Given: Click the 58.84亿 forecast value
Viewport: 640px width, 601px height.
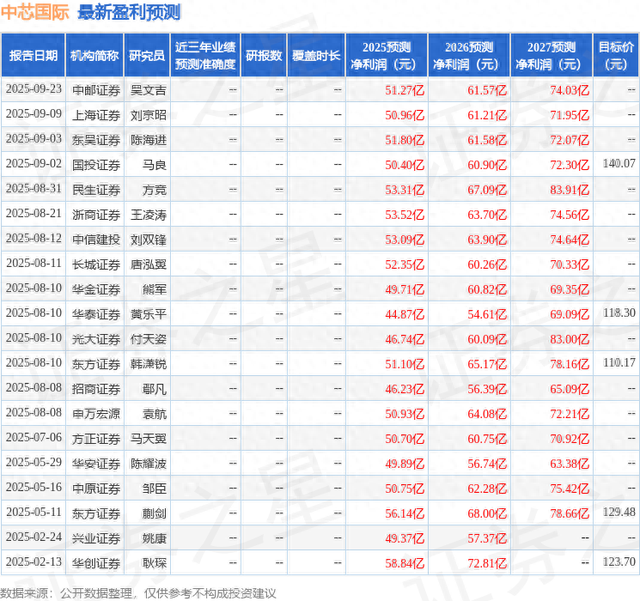Looking at the screenshot, I should coord(404,563).
